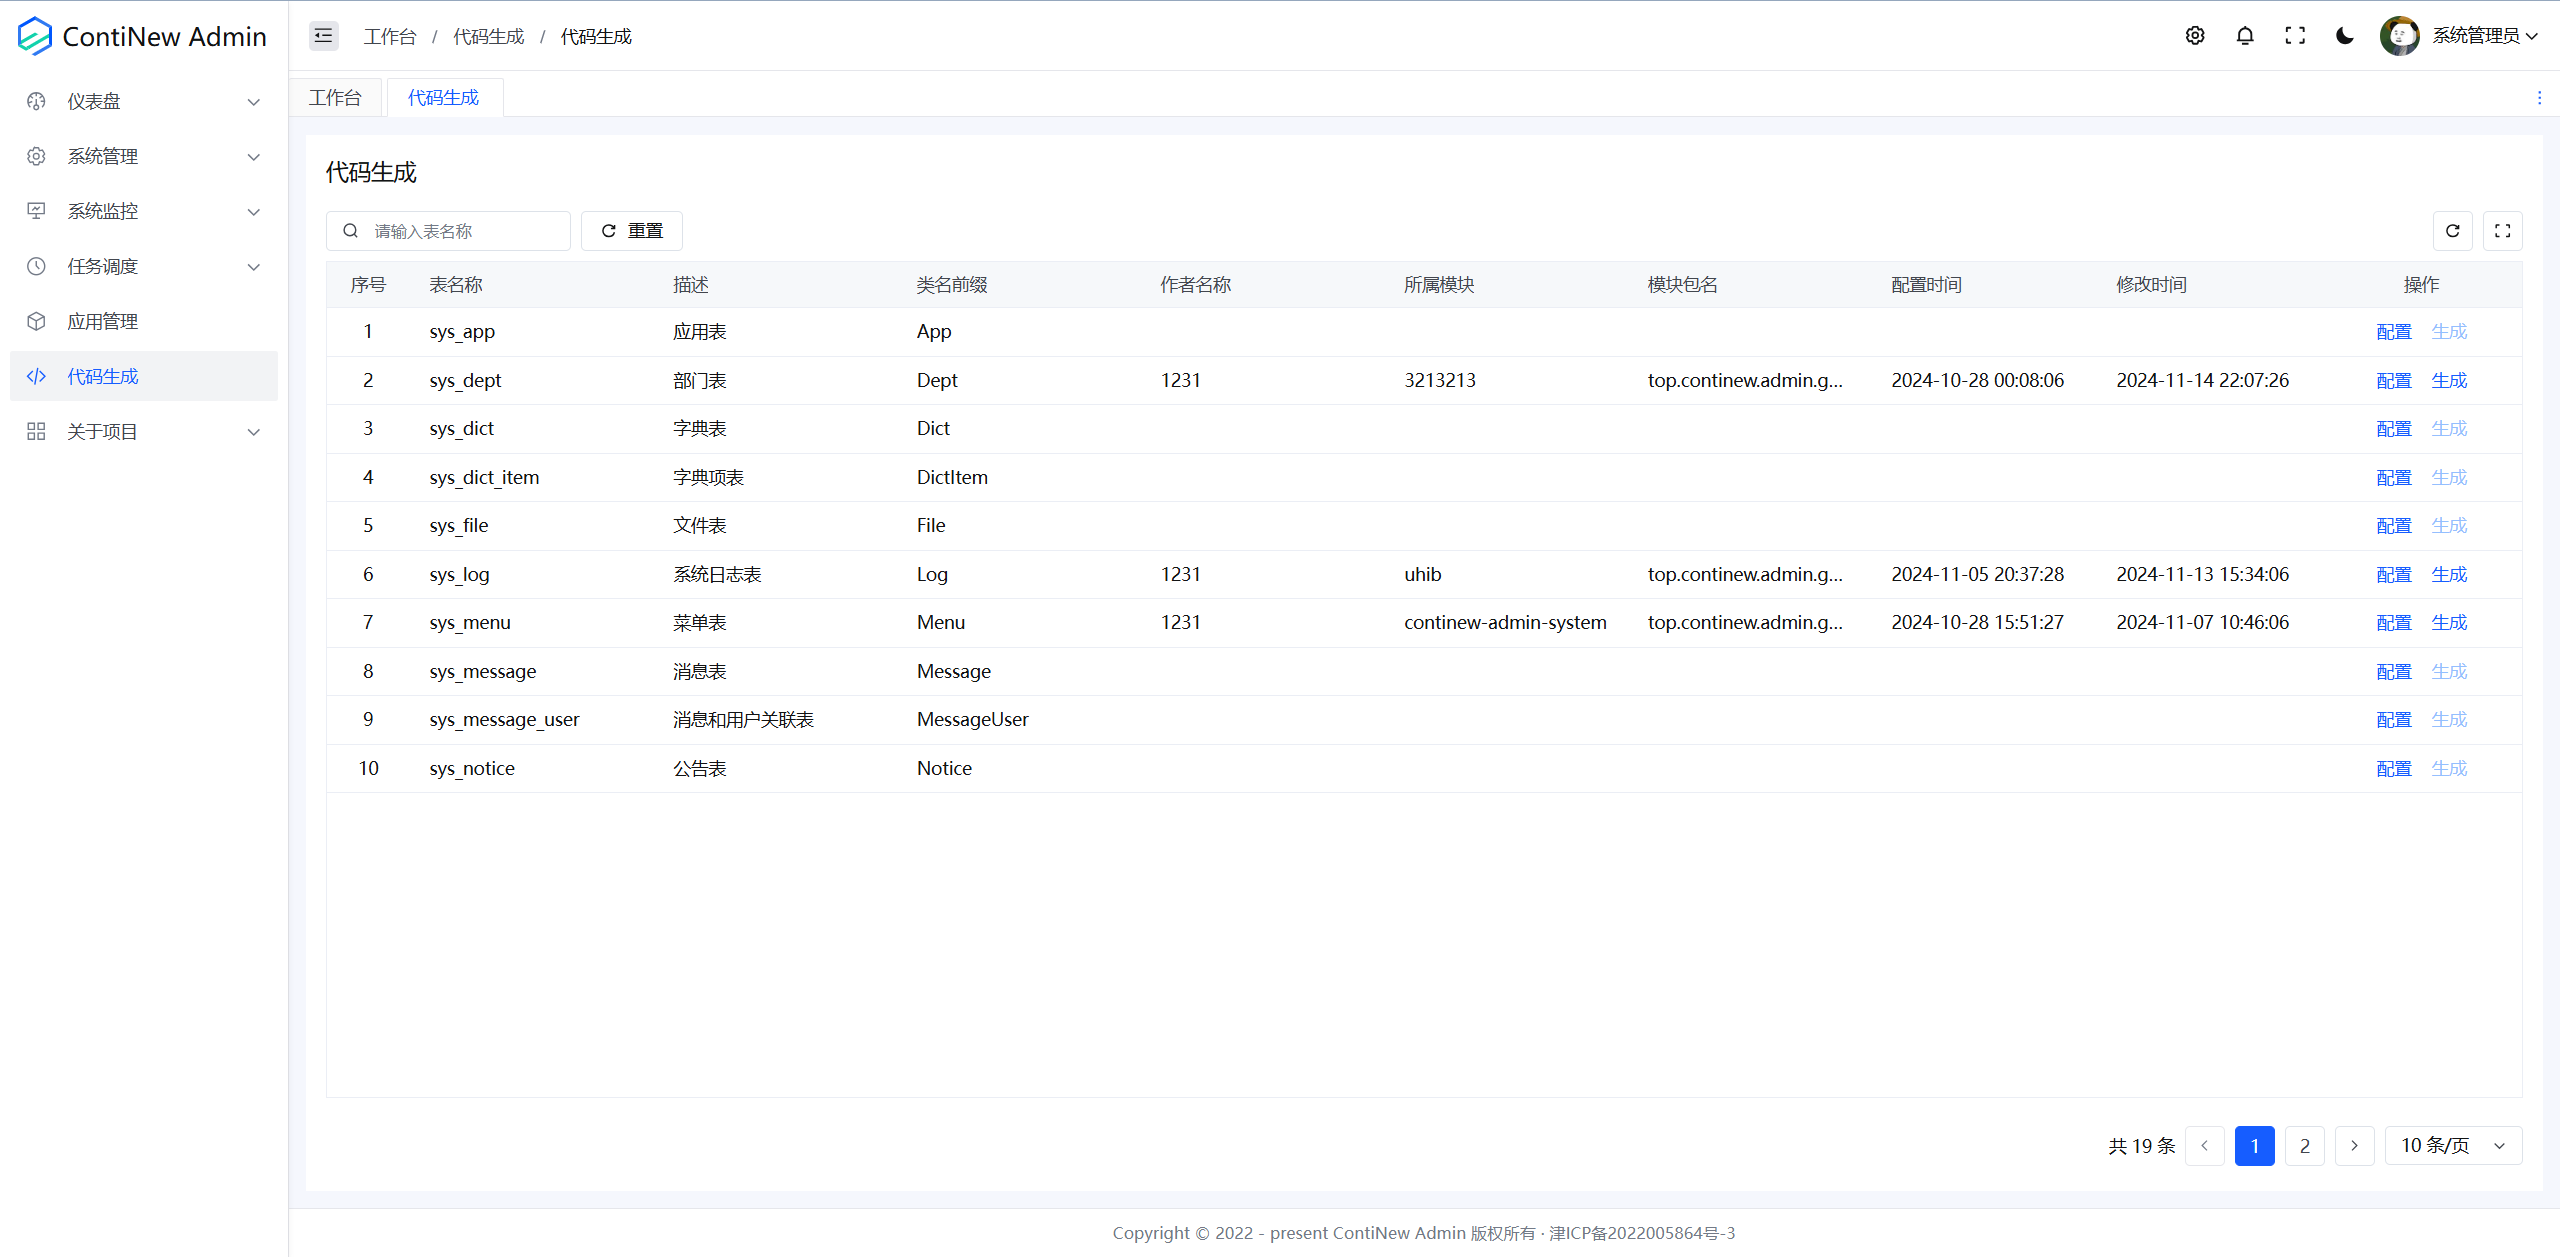Open the notifications bell
Viewport: 2560px width, 1257px height.
(x=2244, y=36)
